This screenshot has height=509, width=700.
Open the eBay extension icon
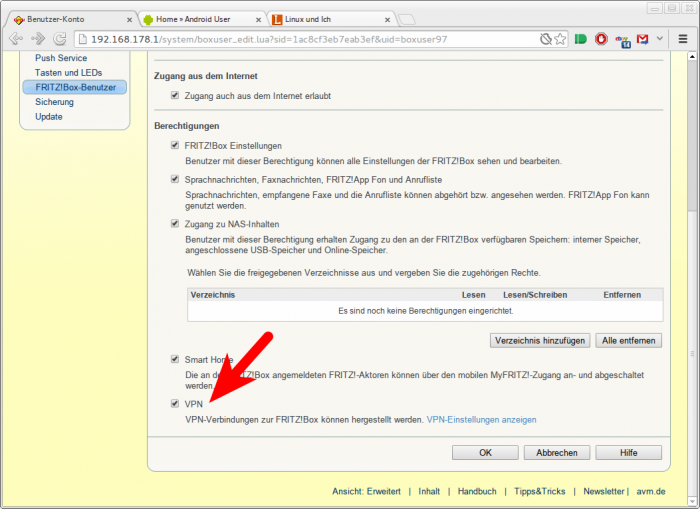pos(622,39)
